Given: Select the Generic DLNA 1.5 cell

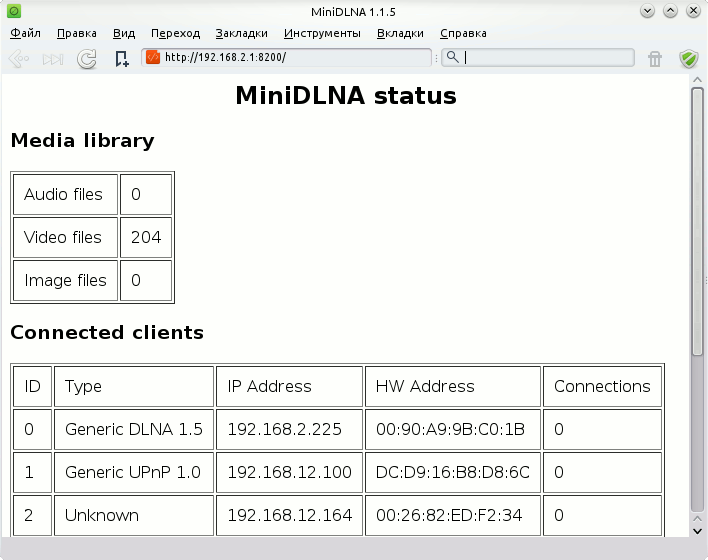Looking at the screenshot, I should pyautogui.click(x=134, y=429).
